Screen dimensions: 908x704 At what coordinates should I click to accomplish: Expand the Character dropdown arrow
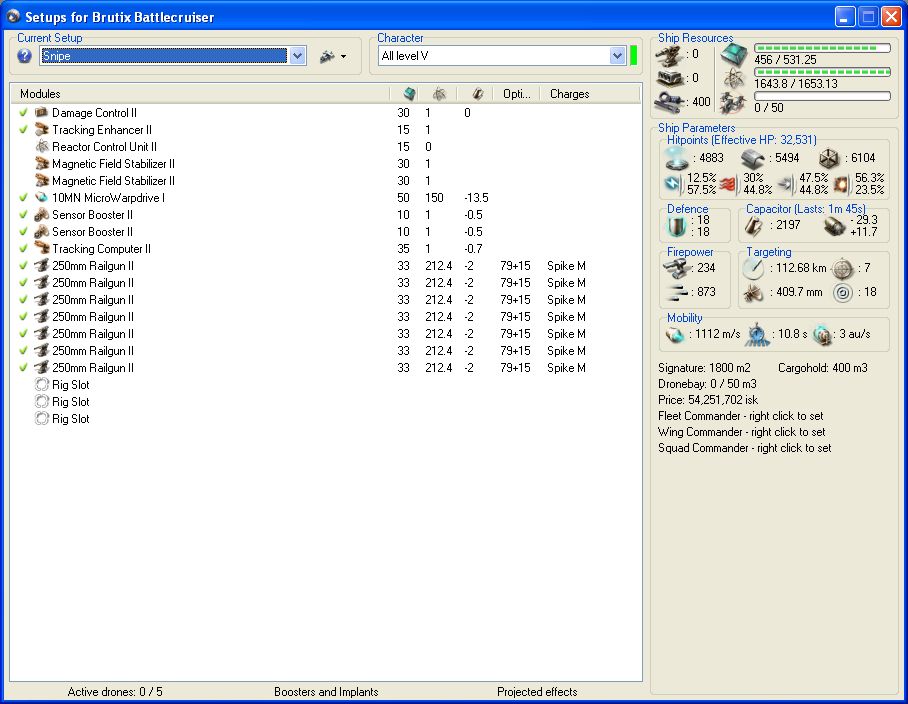point(617,56)
